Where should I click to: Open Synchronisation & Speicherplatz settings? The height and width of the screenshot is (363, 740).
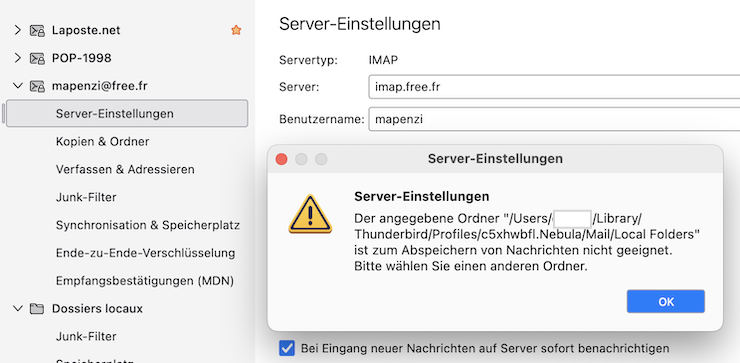click(148, 225)
